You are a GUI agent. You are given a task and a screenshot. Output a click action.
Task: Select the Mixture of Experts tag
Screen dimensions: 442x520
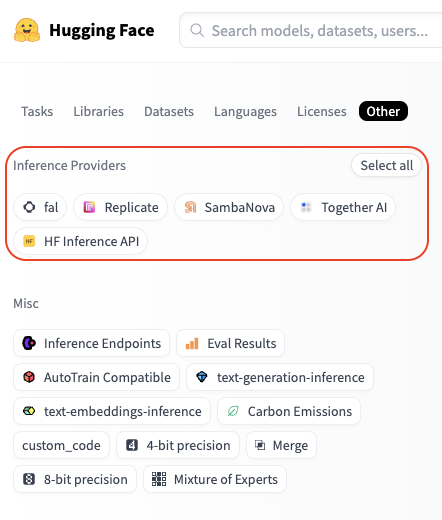(215, 479)
